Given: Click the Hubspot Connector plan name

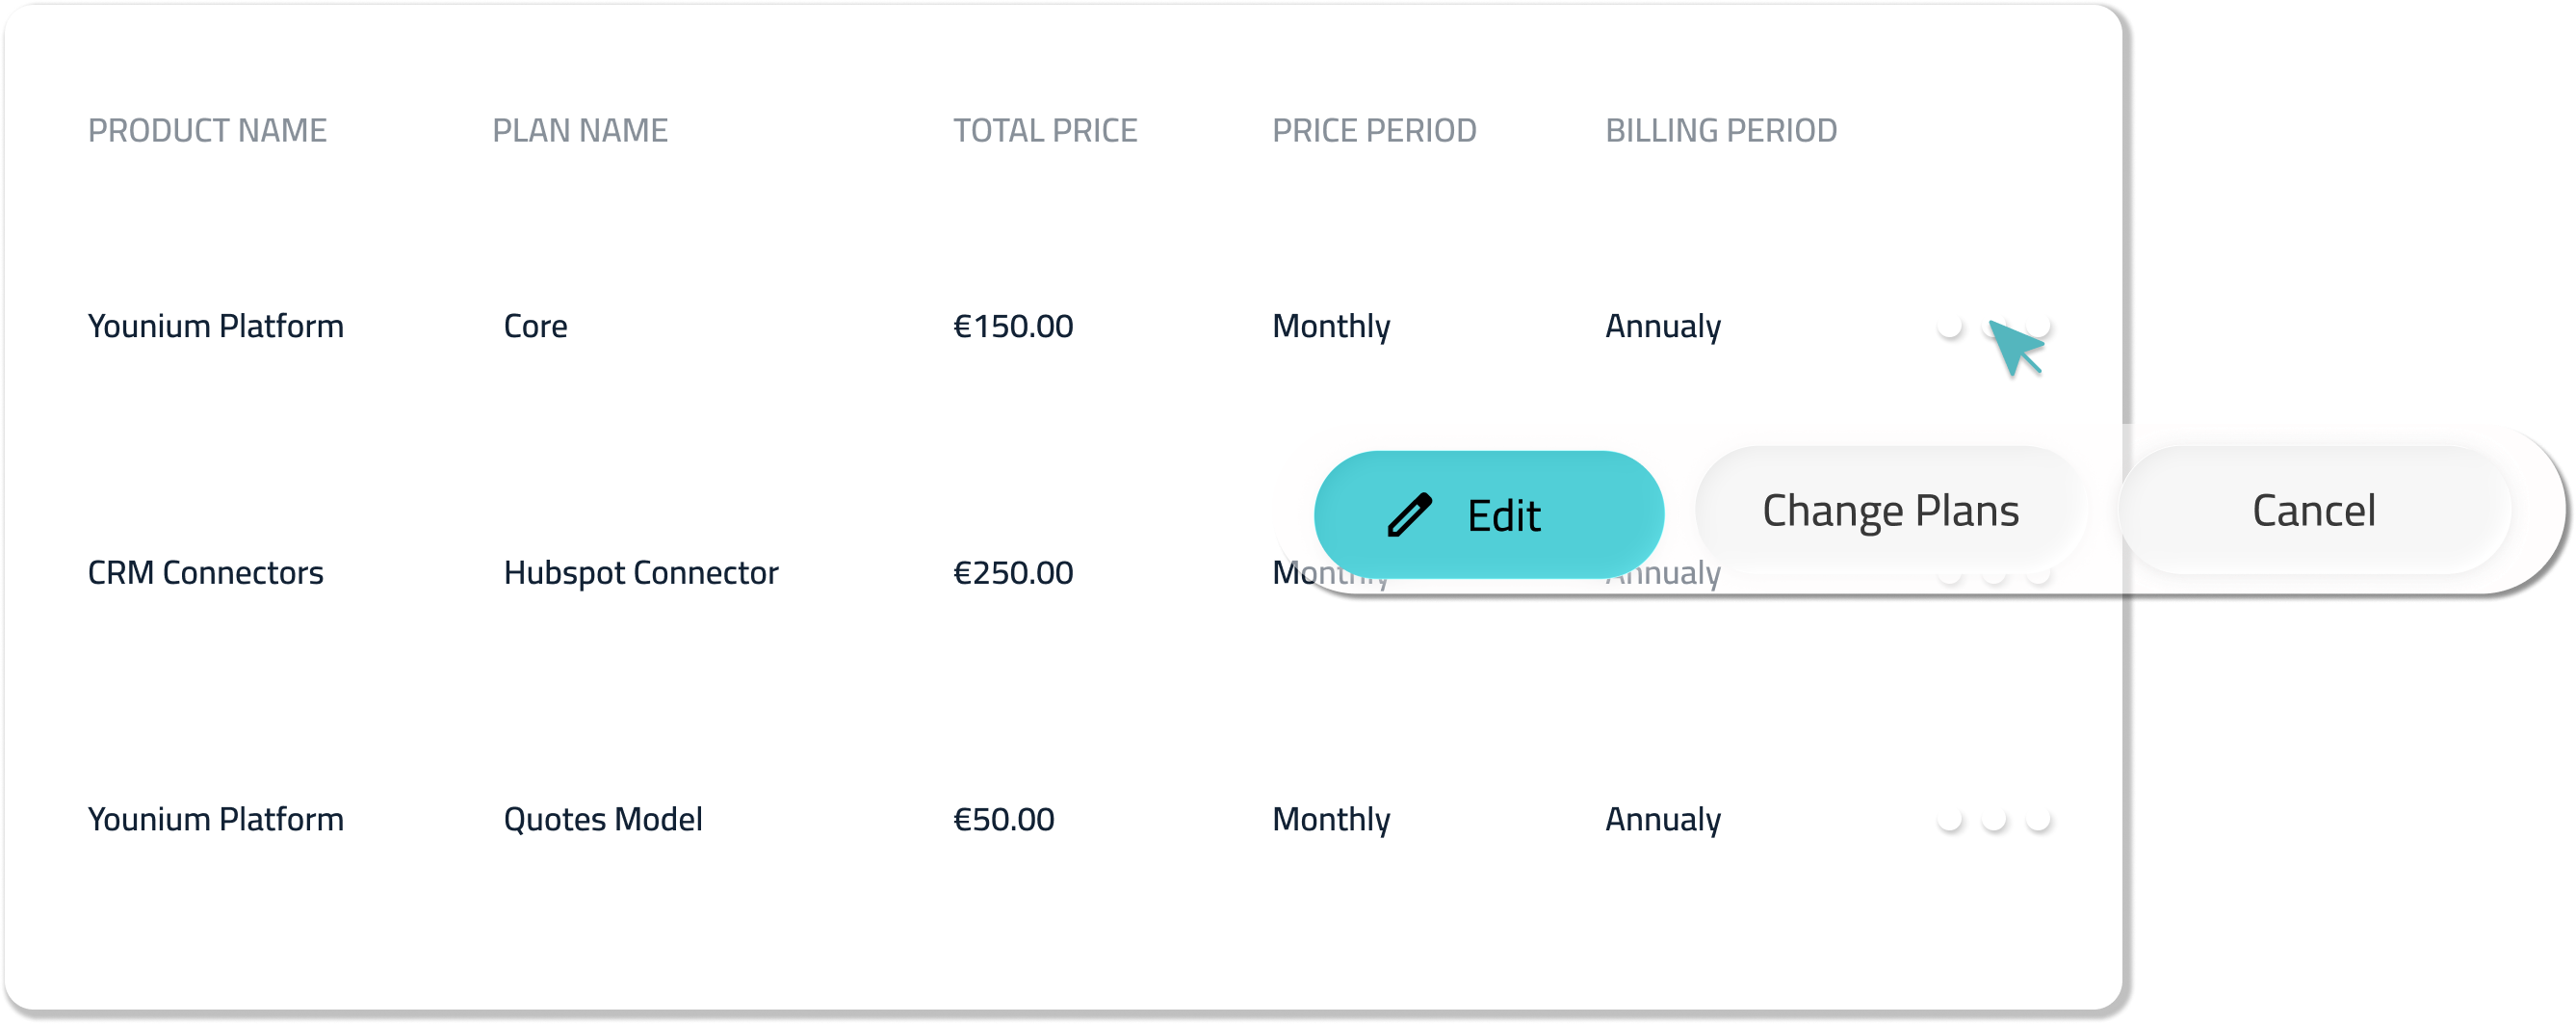Looking at the screenshot, I should [640, 573].
